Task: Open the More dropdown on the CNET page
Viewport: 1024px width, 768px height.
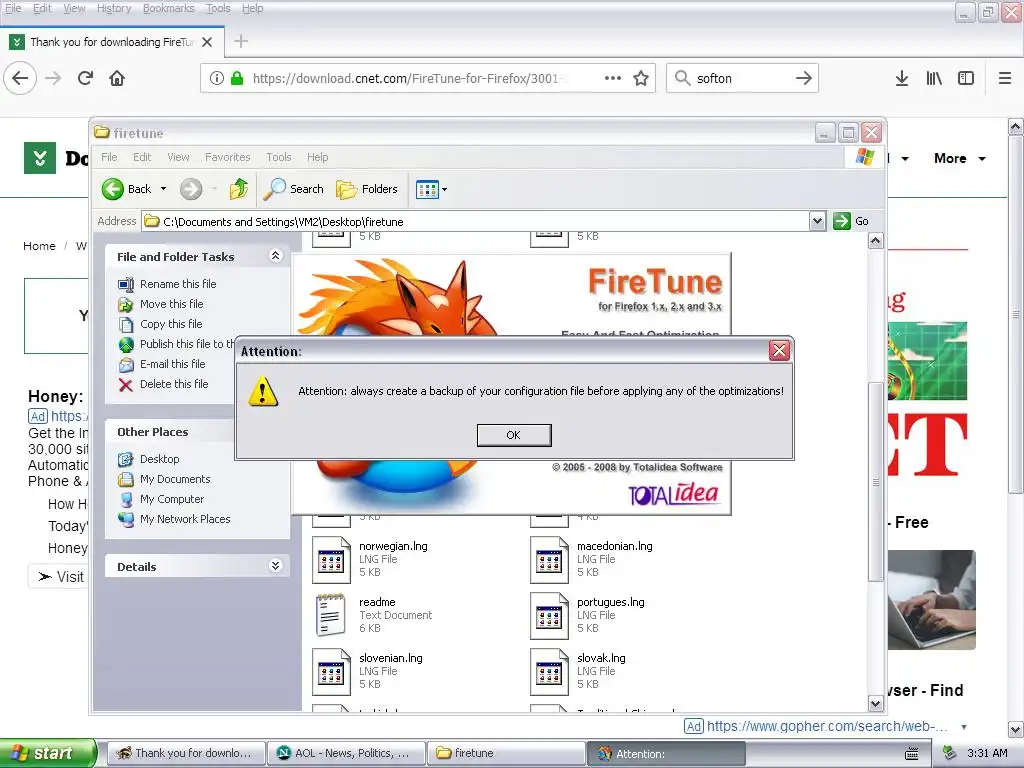Action: pos(959,158)
